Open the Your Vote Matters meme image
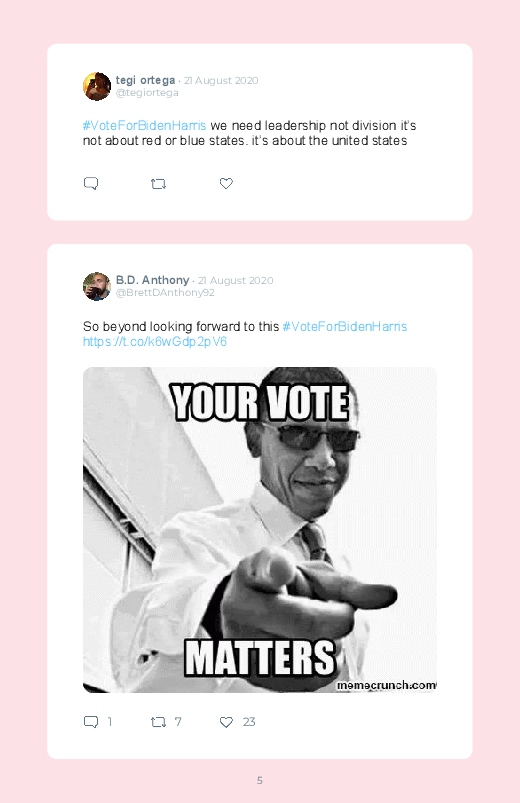The height and width of the screenshot is (803, 520). (x=260, y=530)
